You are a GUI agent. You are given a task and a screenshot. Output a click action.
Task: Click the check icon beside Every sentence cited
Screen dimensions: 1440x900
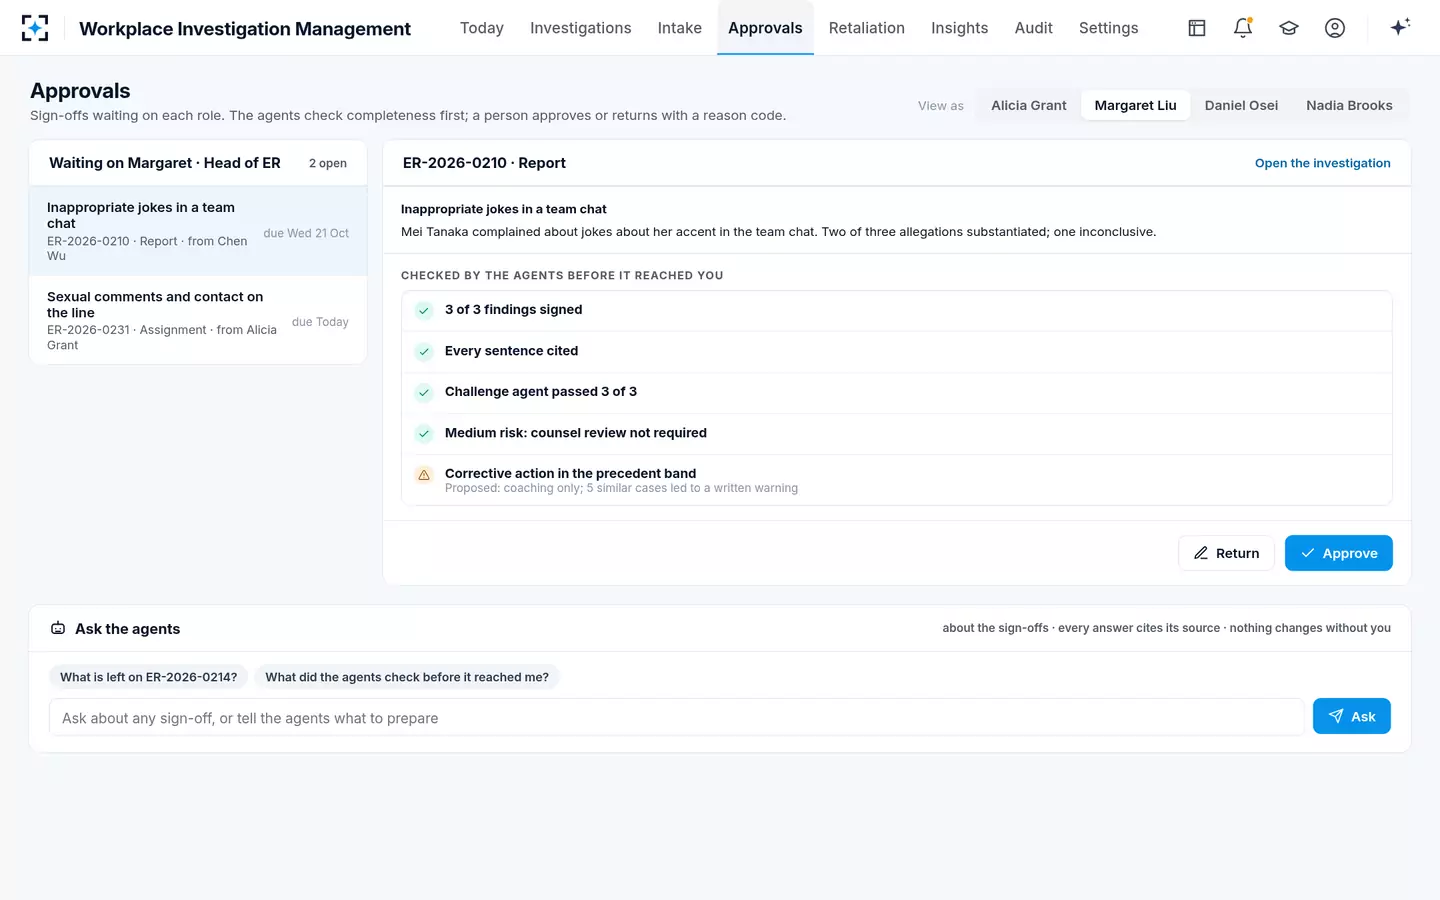tap(424, 351)
